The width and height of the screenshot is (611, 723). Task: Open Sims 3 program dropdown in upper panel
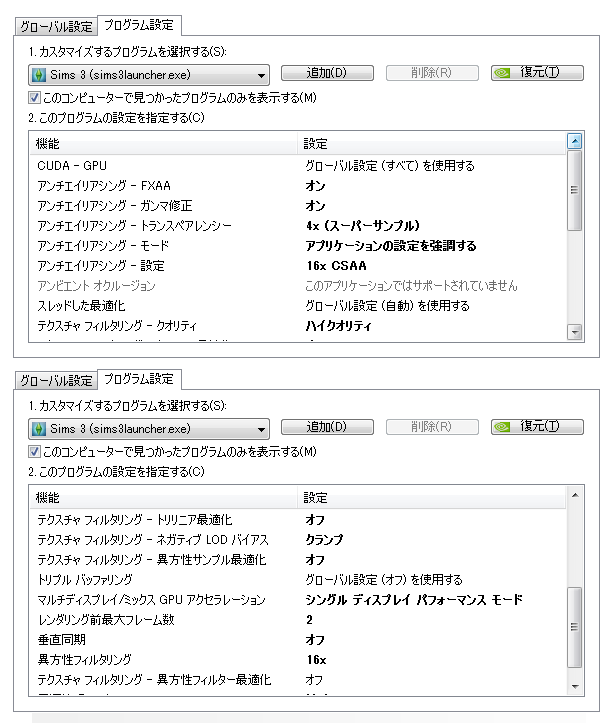click(x=149, y=75)
